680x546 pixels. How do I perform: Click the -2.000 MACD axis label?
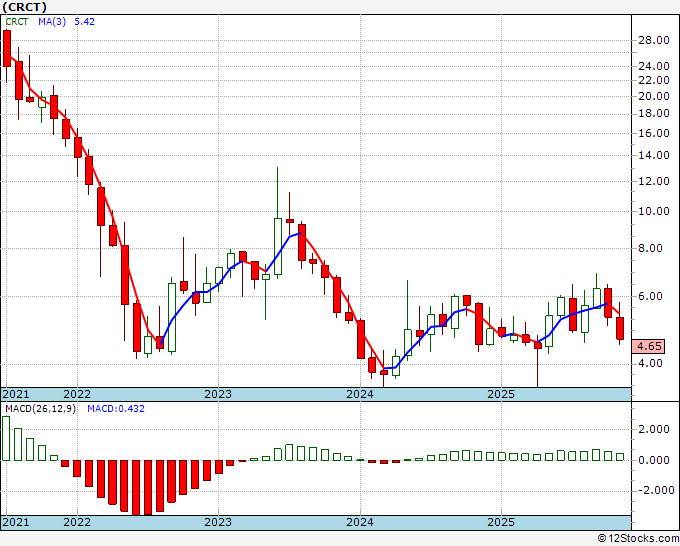(653, 490)
